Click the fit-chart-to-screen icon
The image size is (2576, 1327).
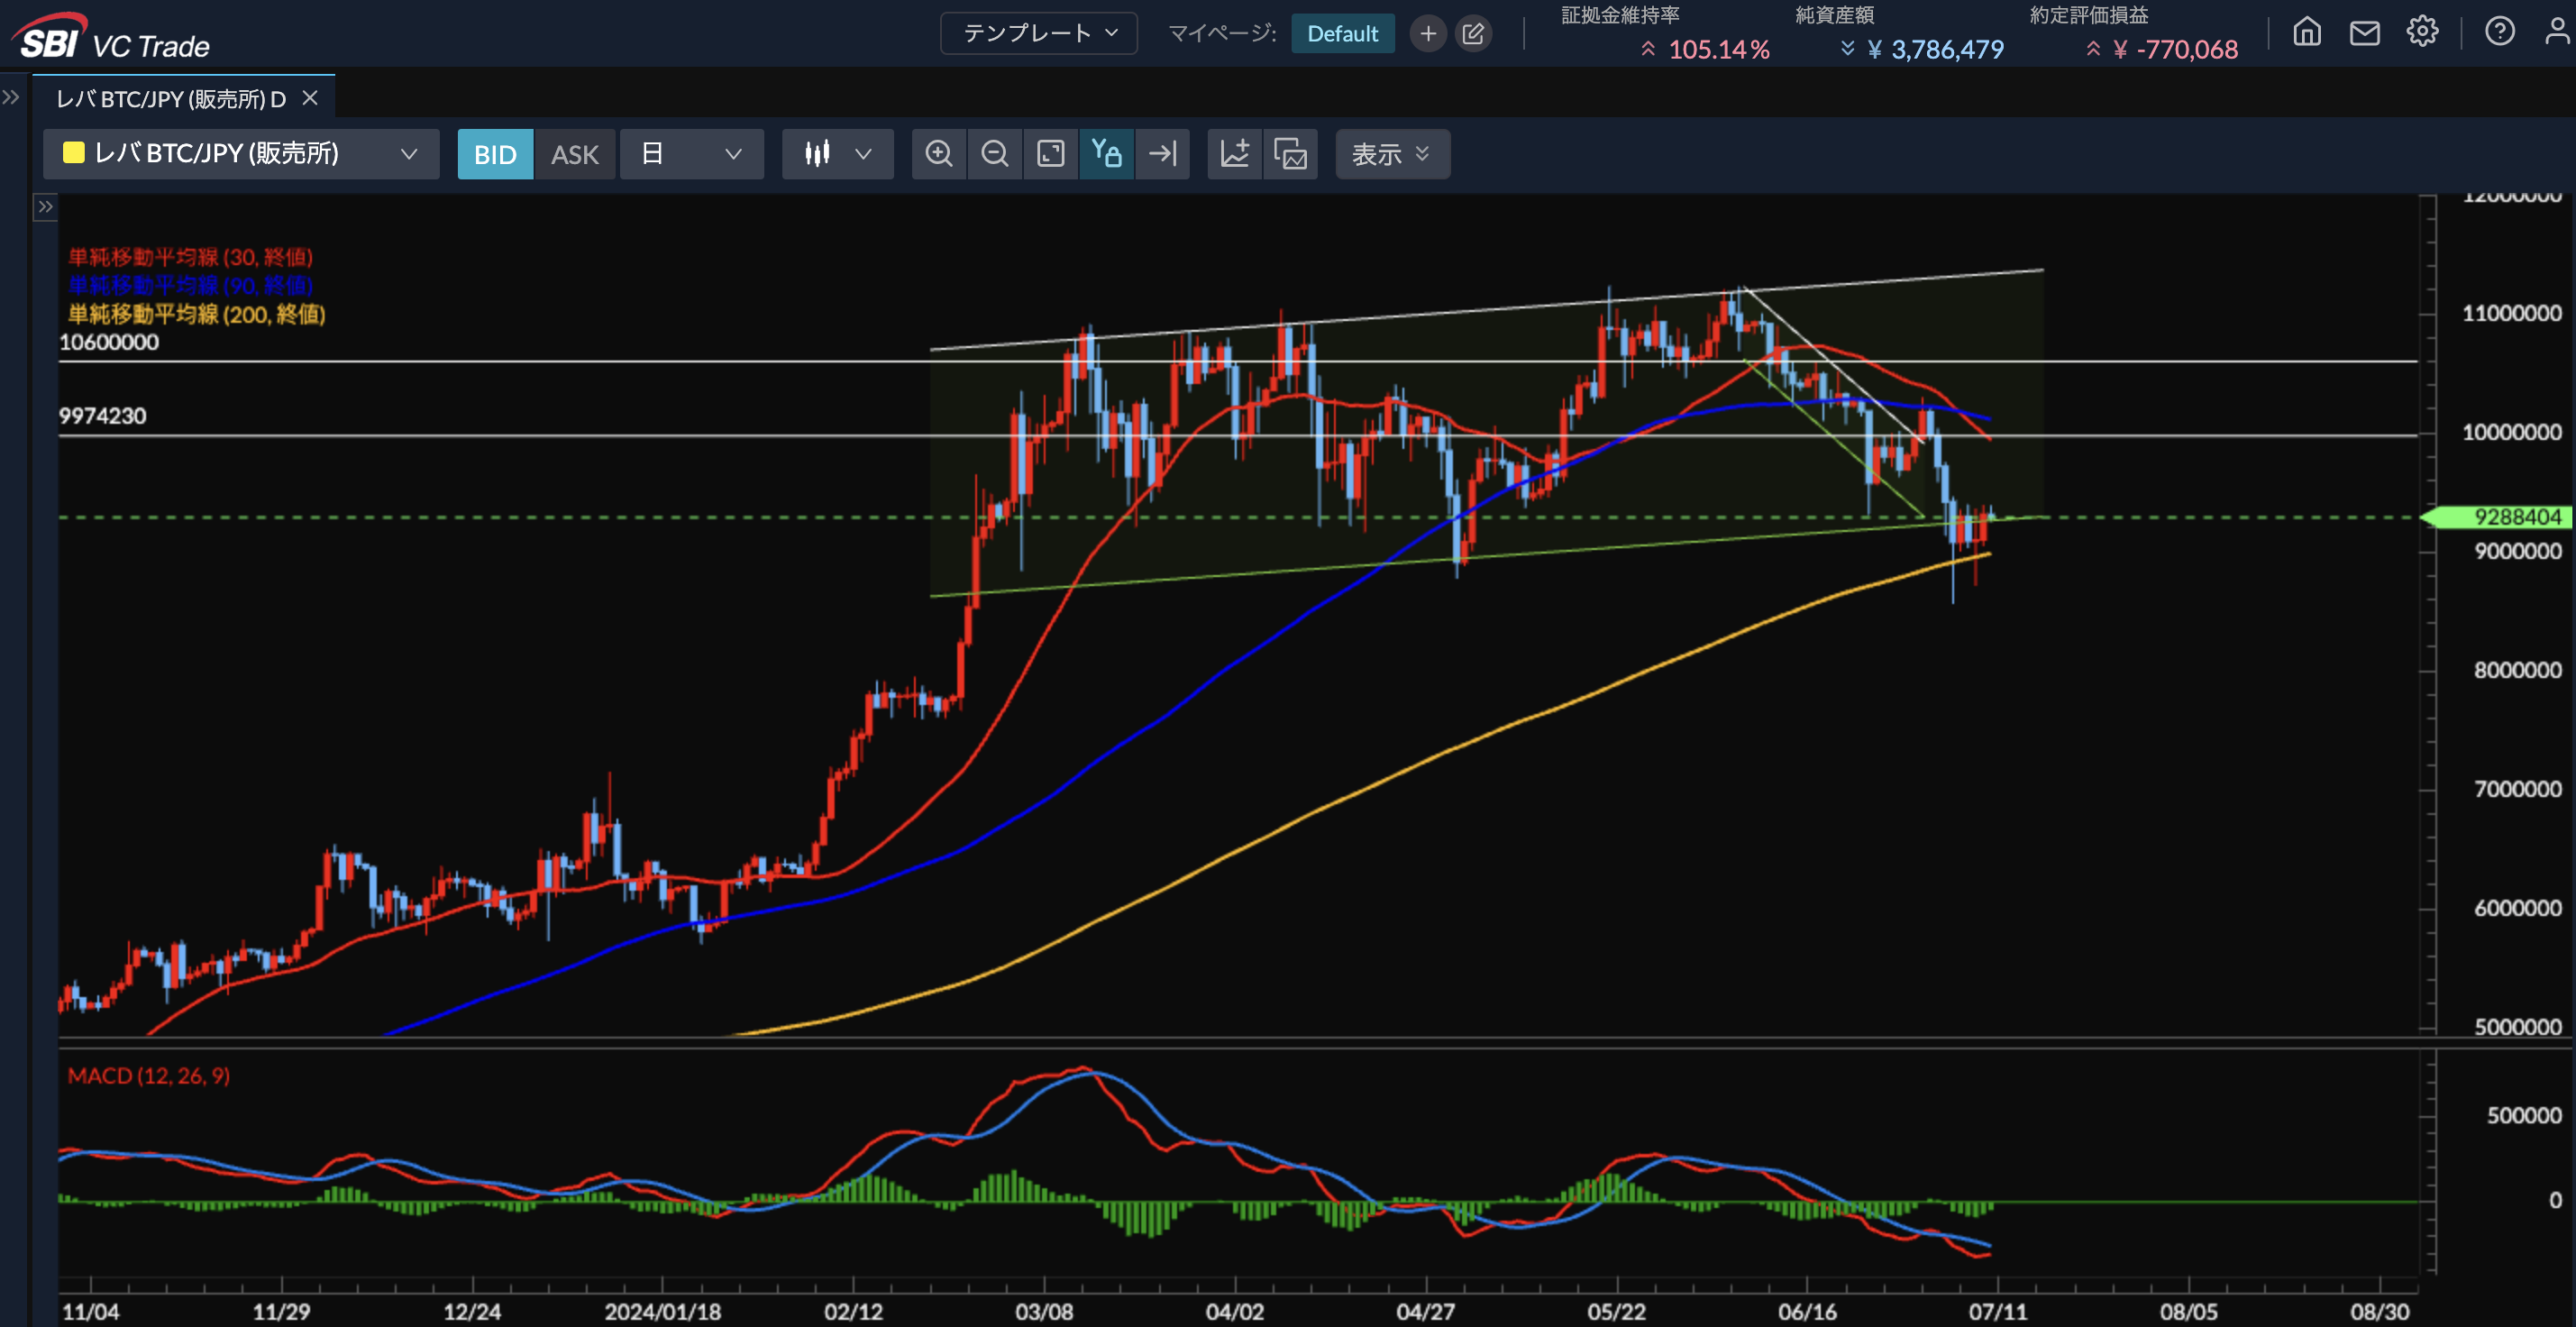point(1050,154)
